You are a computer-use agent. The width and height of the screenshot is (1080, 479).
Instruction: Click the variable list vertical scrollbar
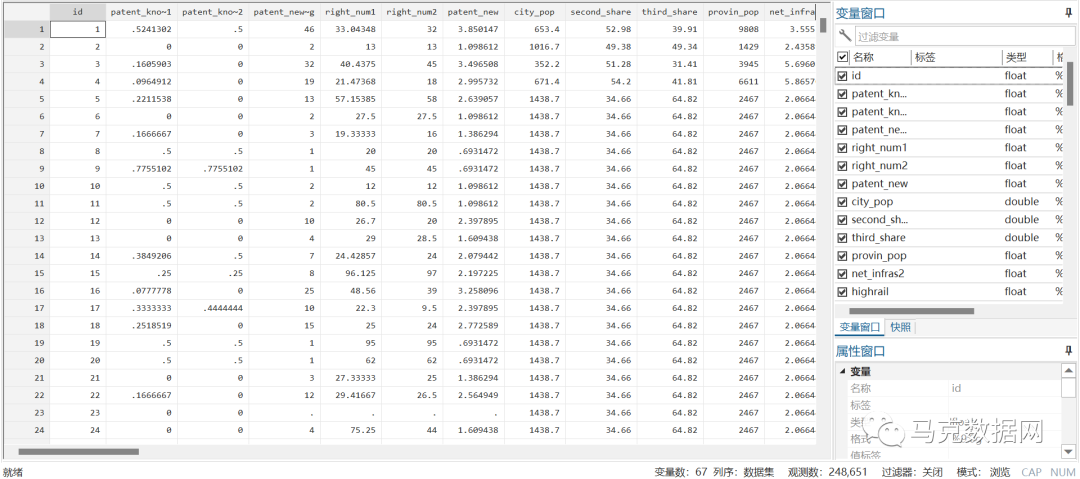[1070, 83]
